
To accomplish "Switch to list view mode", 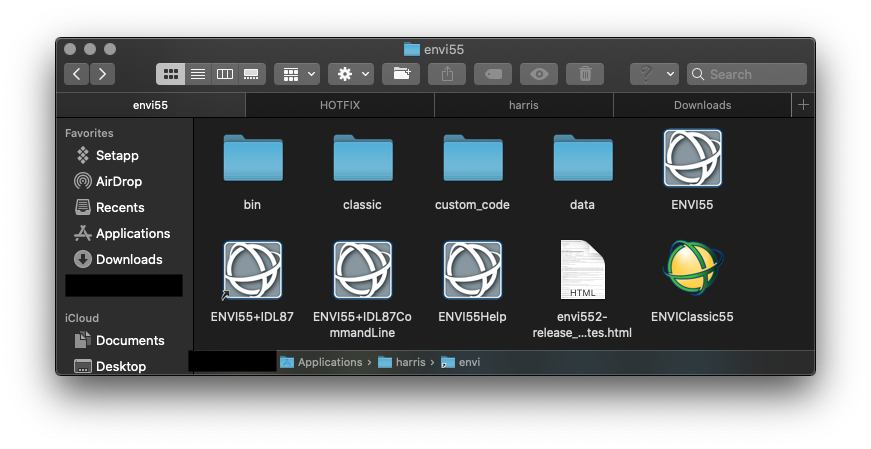I will coord(198,74).
